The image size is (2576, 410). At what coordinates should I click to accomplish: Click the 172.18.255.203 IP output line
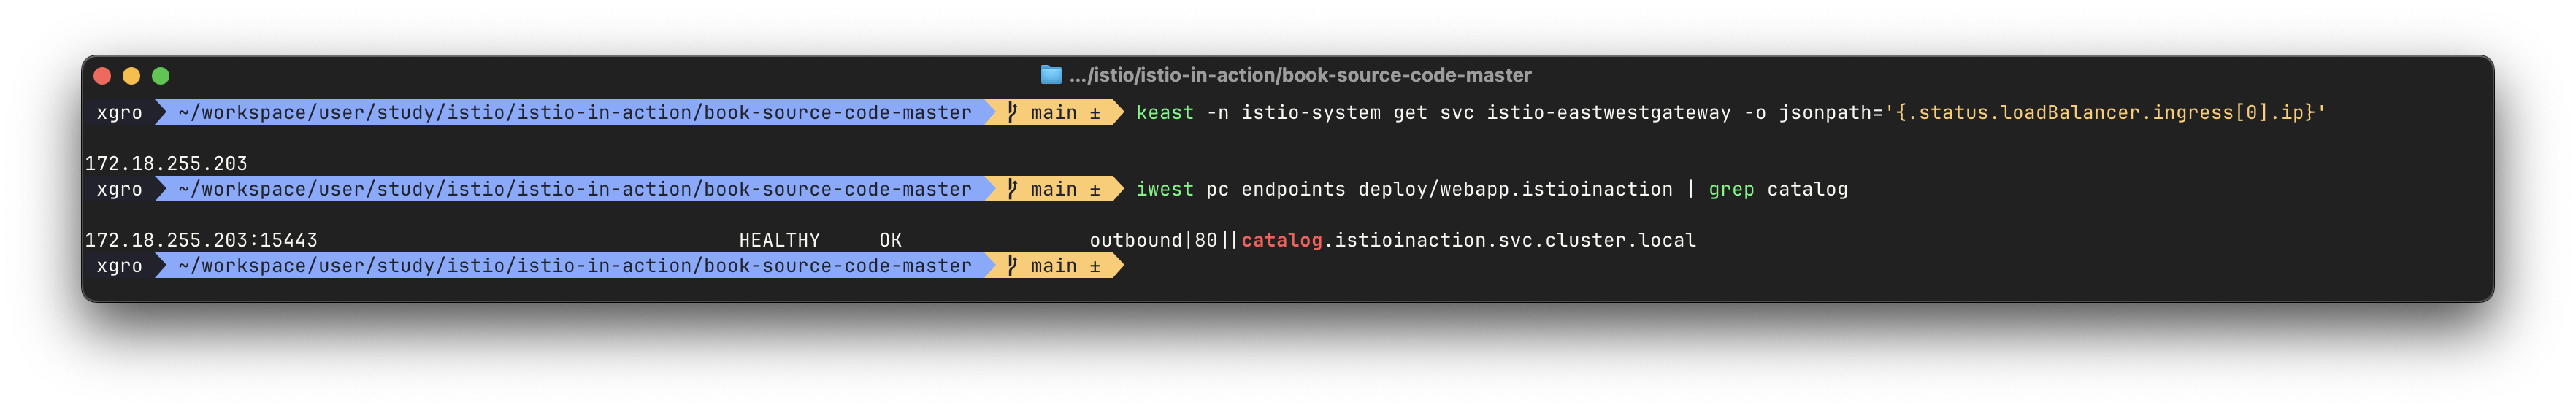click(x=166, y=163)
